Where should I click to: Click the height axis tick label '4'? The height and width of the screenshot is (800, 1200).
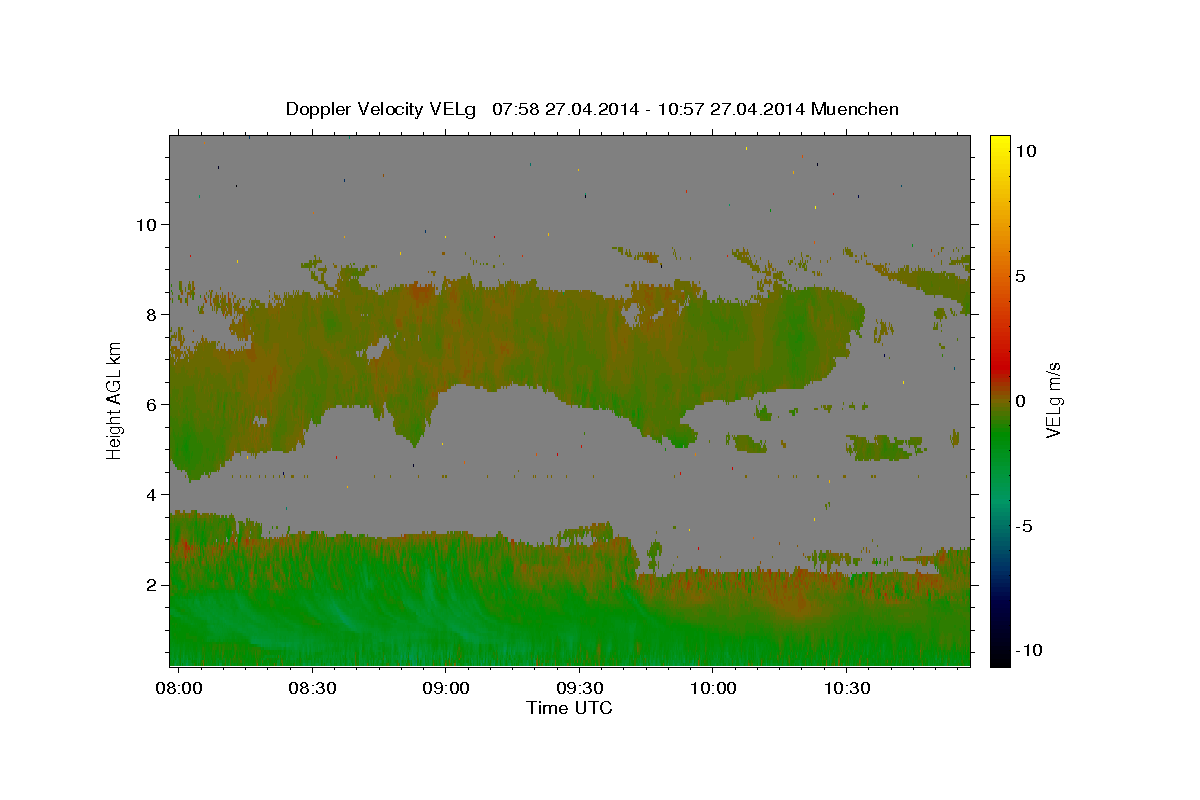[150, 494]
